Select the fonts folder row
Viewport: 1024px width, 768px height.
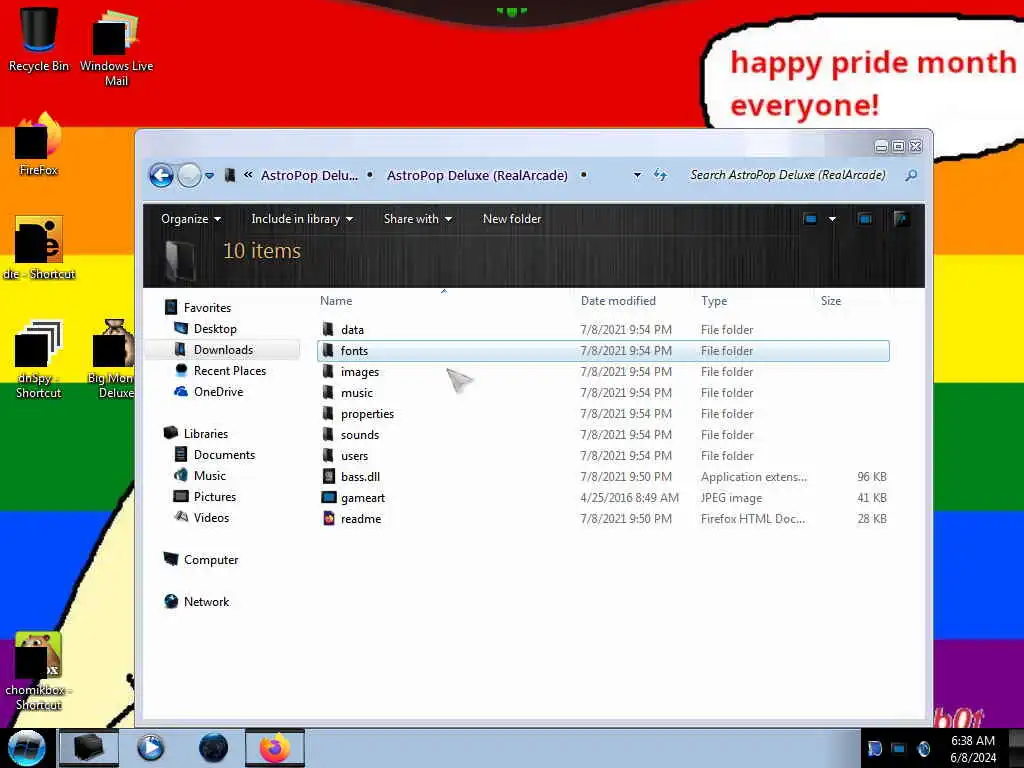(603, 351)
